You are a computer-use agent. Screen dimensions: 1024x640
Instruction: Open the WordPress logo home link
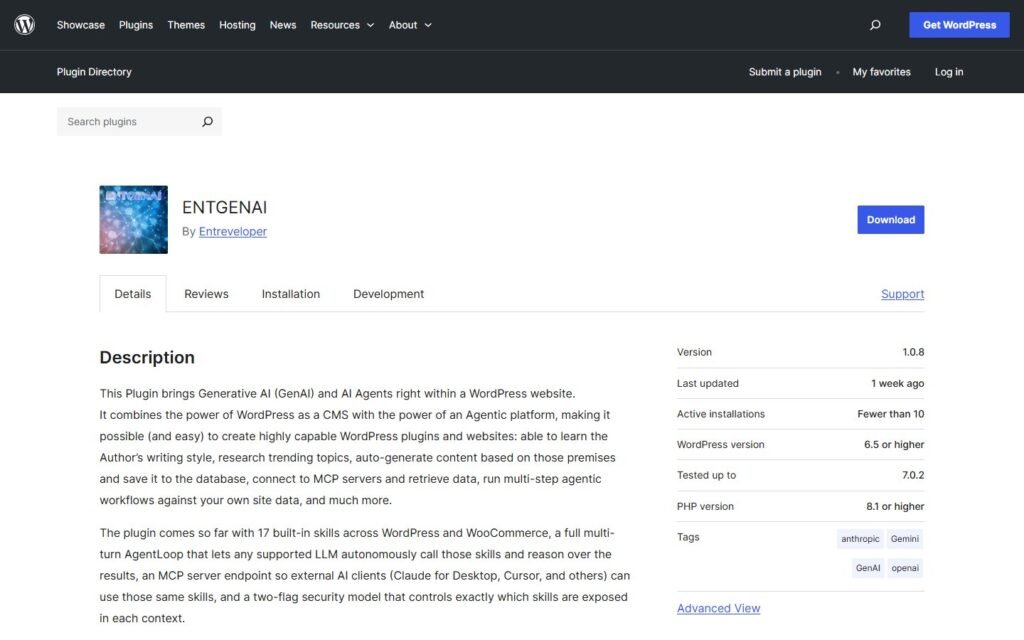tap(24, 25)
